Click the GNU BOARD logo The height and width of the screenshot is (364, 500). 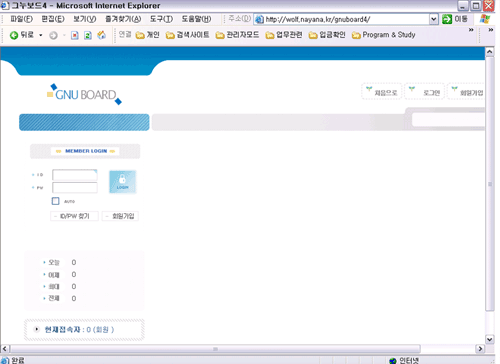coord(84,94)
